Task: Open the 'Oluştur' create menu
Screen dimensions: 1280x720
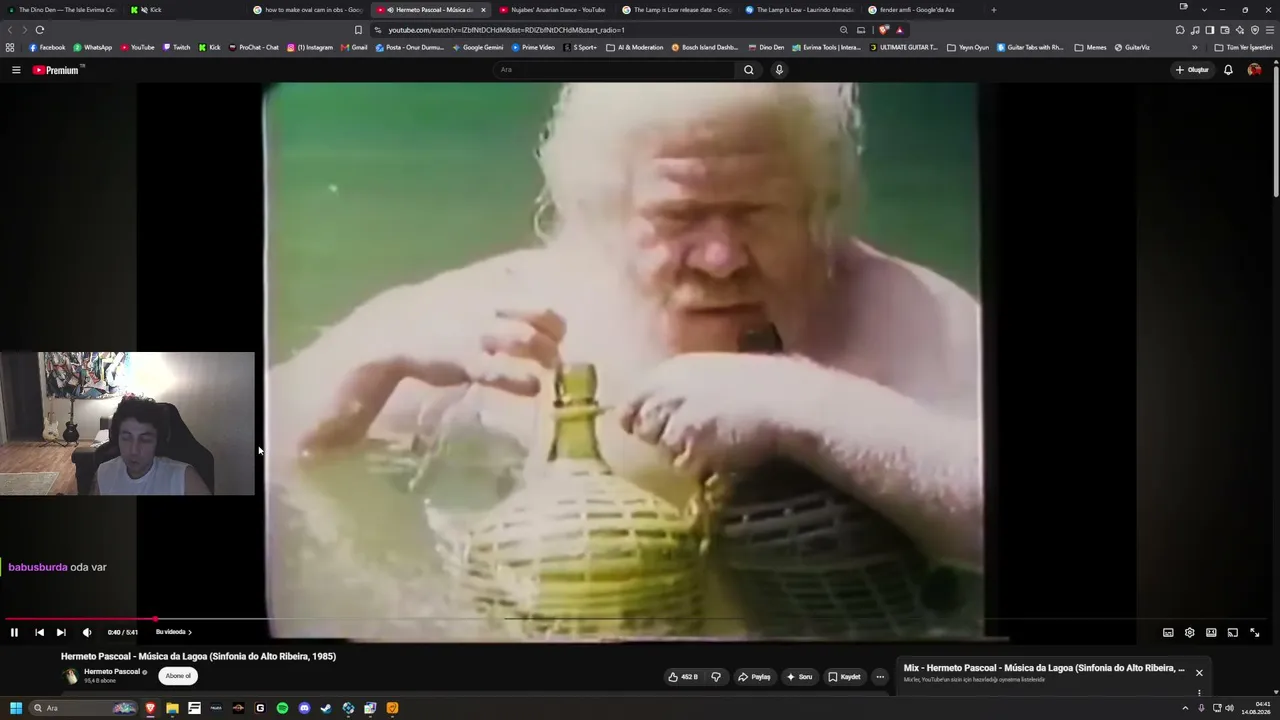Action: pyautogui.click(x=1193, y=70)
